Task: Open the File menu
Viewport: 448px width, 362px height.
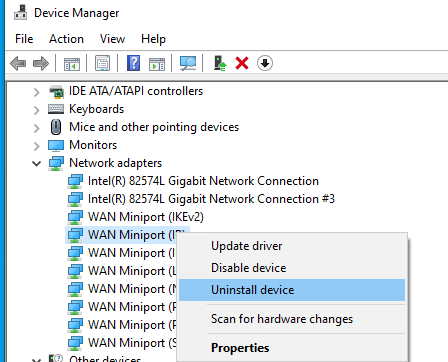Action: pos(24,39)
